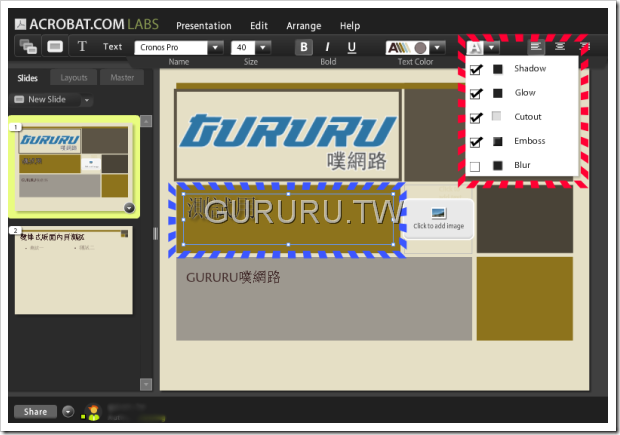Uncheck the Cutout effect checkbox
Image resolution: width=620 pixels, height=435 pixels.
[475, 118]
